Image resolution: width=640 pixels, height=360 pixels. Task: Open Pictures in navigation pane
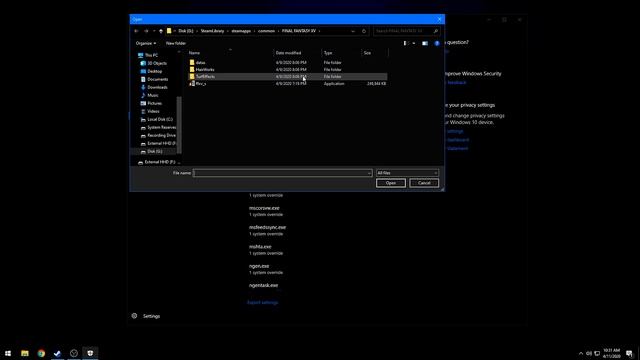click(155, 103)
